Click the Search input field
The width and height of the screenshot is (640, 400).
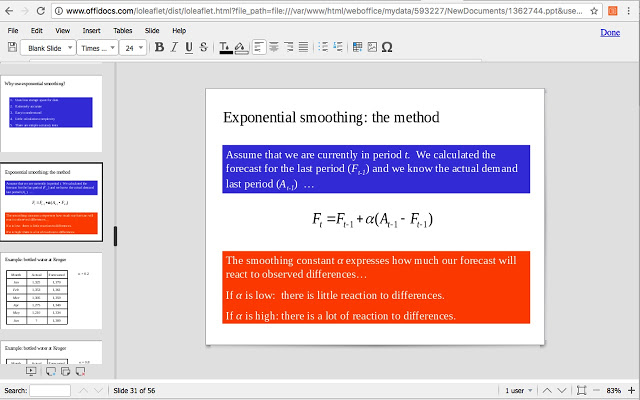(50, 390)
